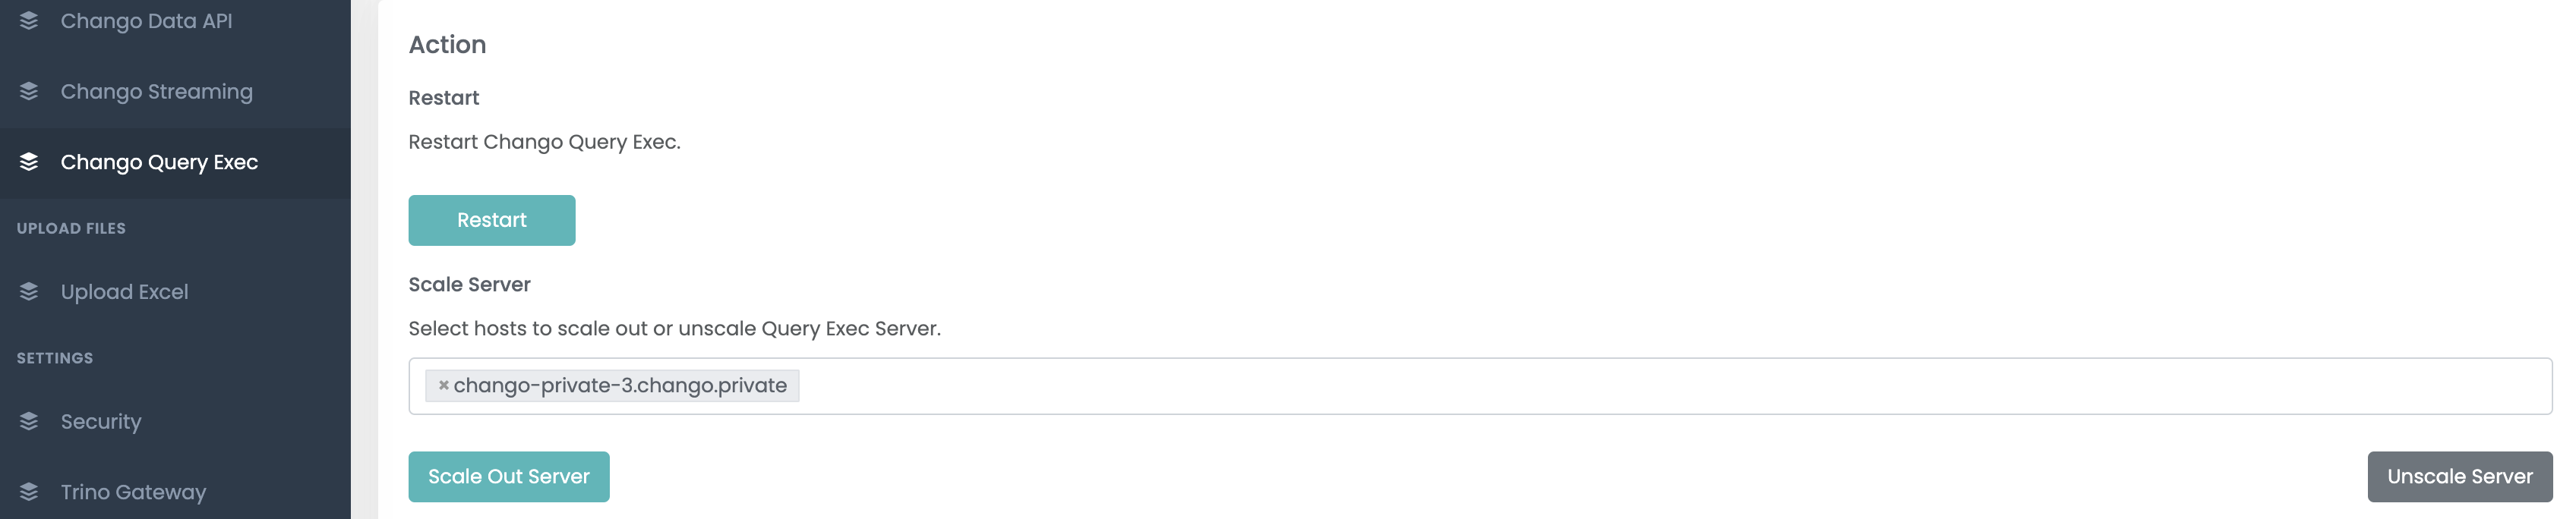The width and height of the screenshot is (2576, 519).
Task: Open Chango Data API menu item
Action: click(x=175, y=21)
